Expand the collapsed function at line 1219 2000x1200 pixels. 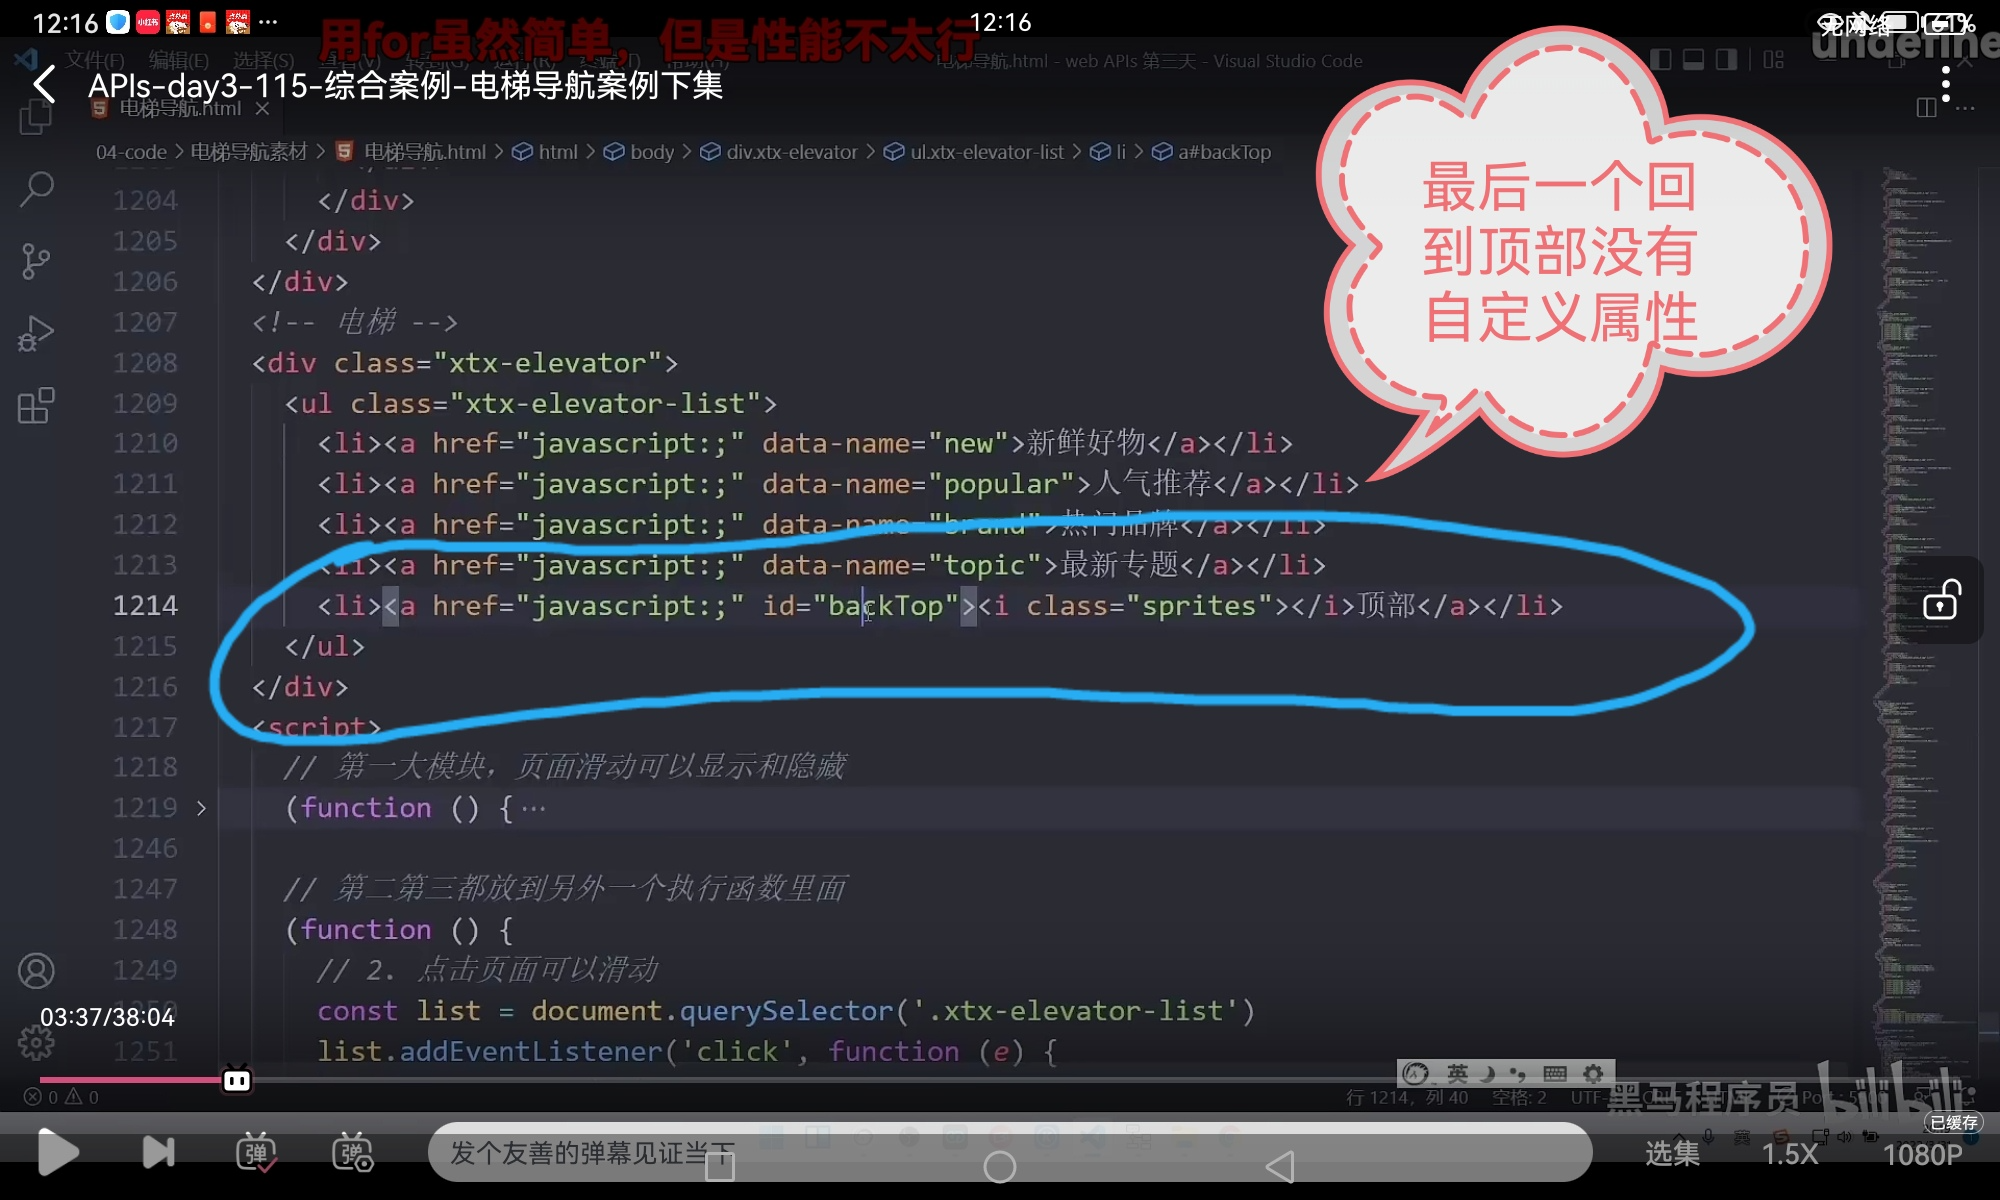click(203, 807)
